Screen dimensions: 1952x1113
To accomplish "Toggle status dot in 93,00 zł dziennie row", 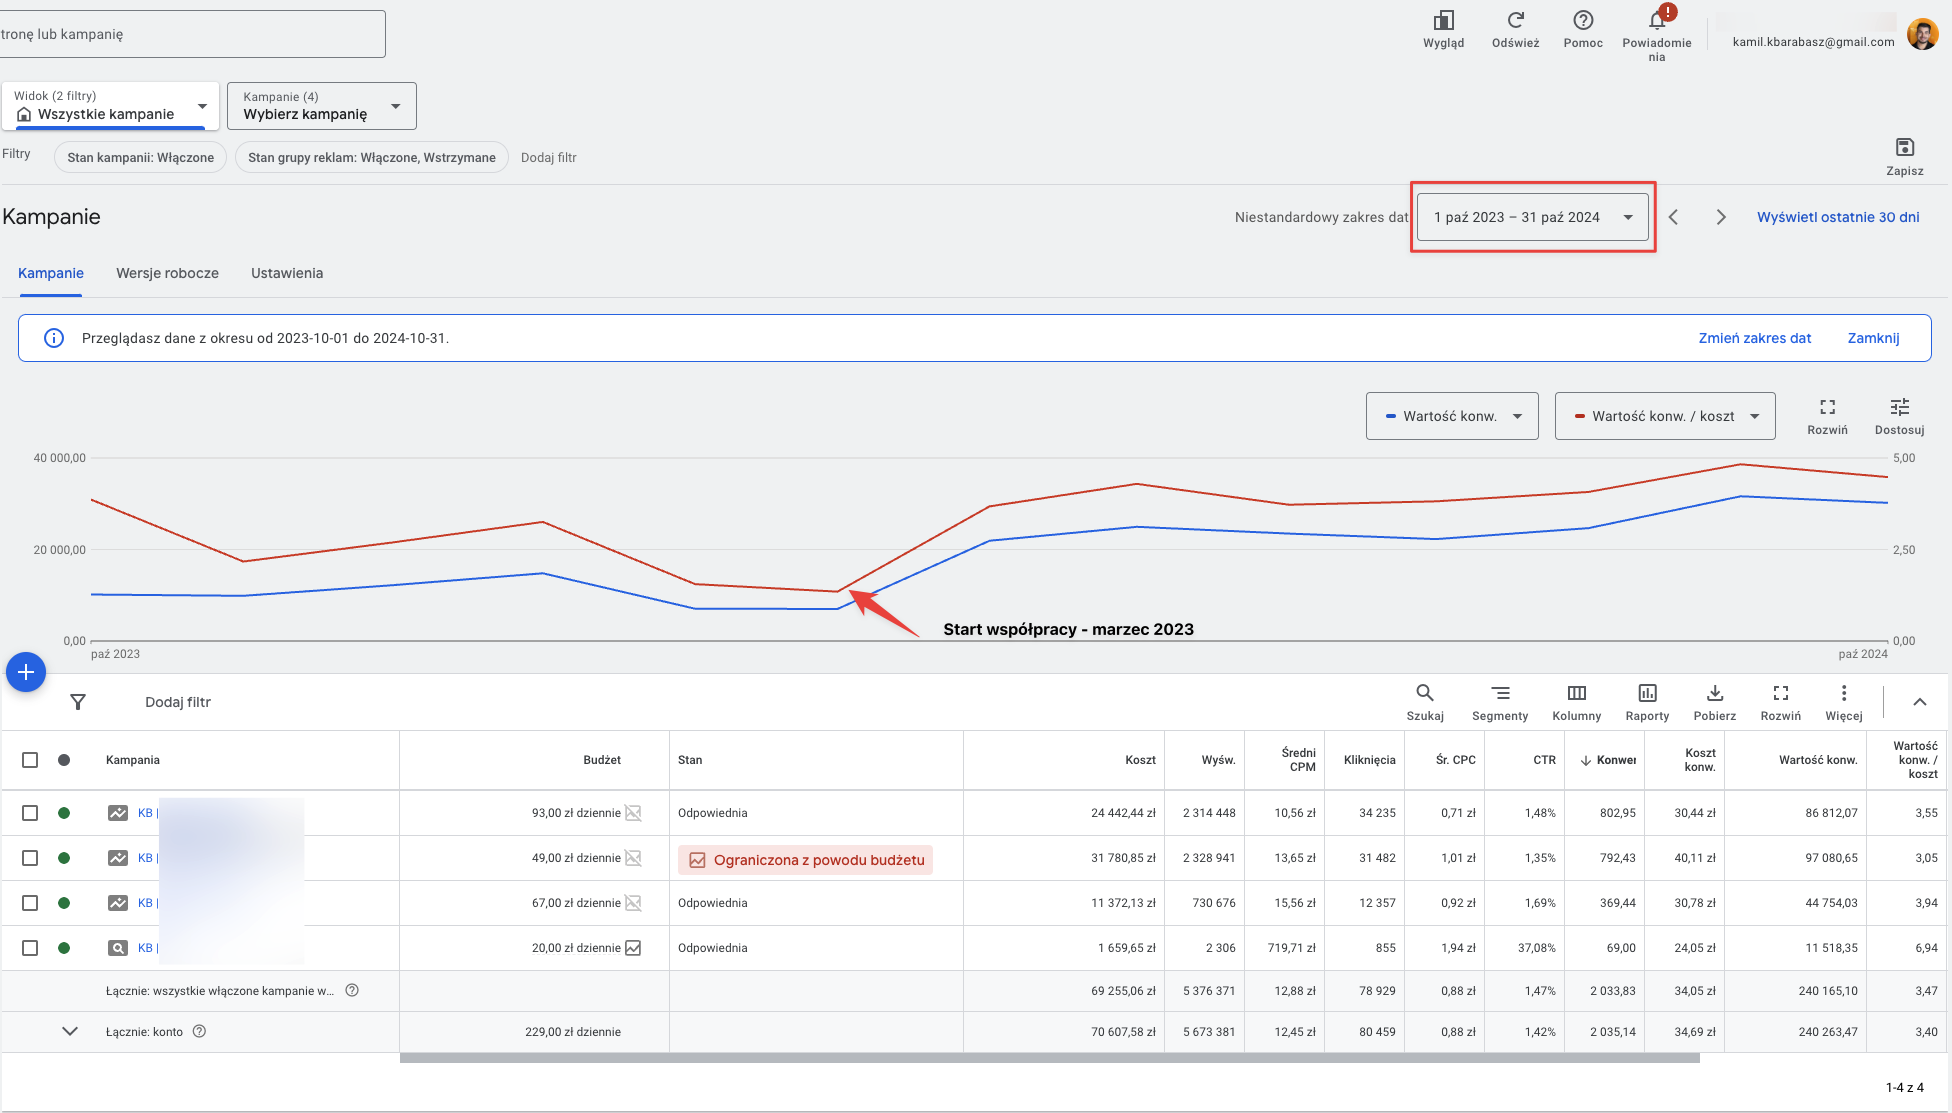I will point(64,813).
